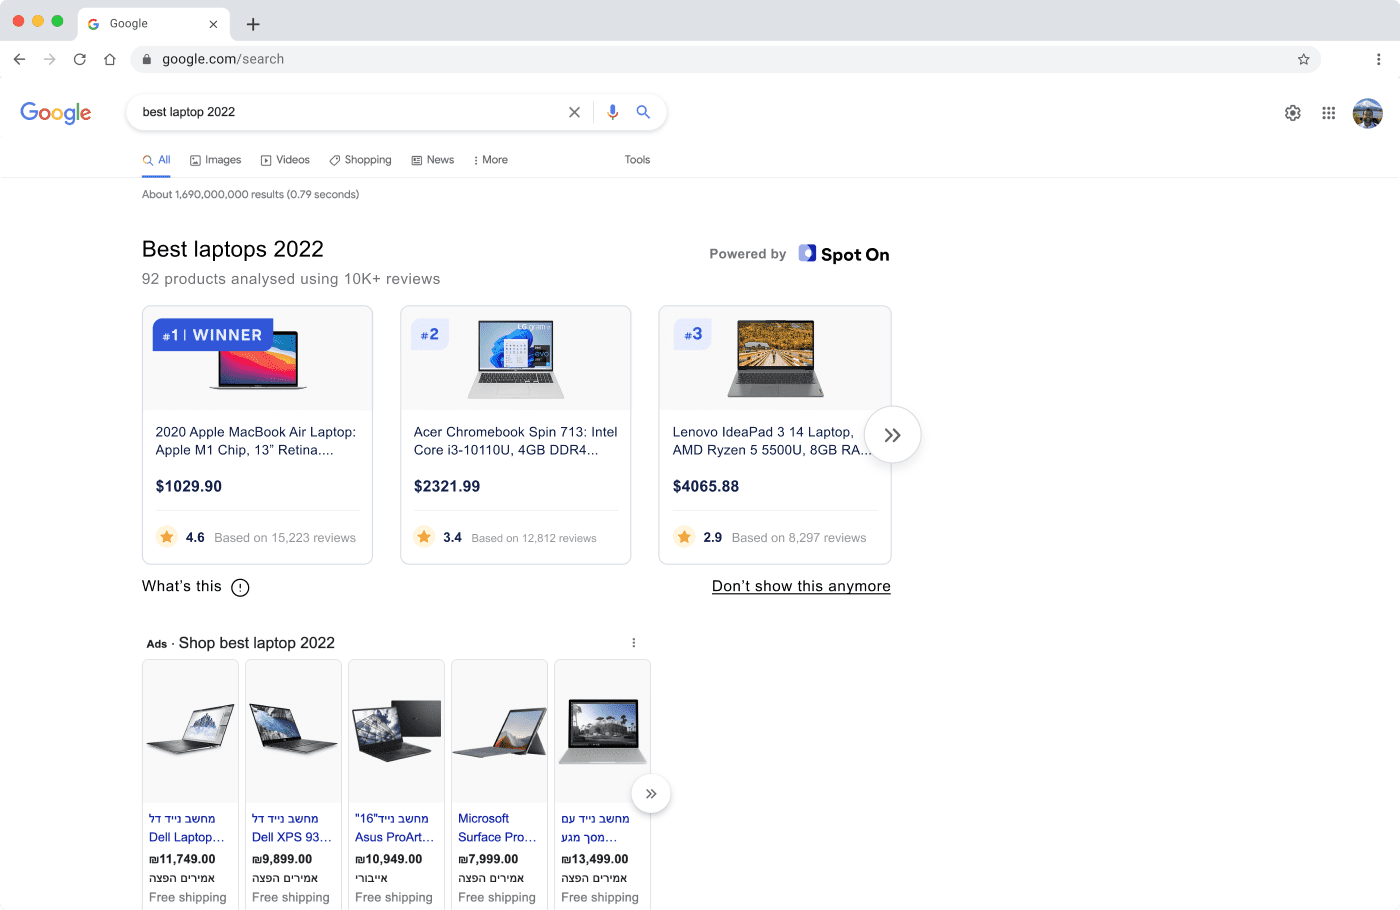Switch to the Videos tab

[x=285, y=160]
